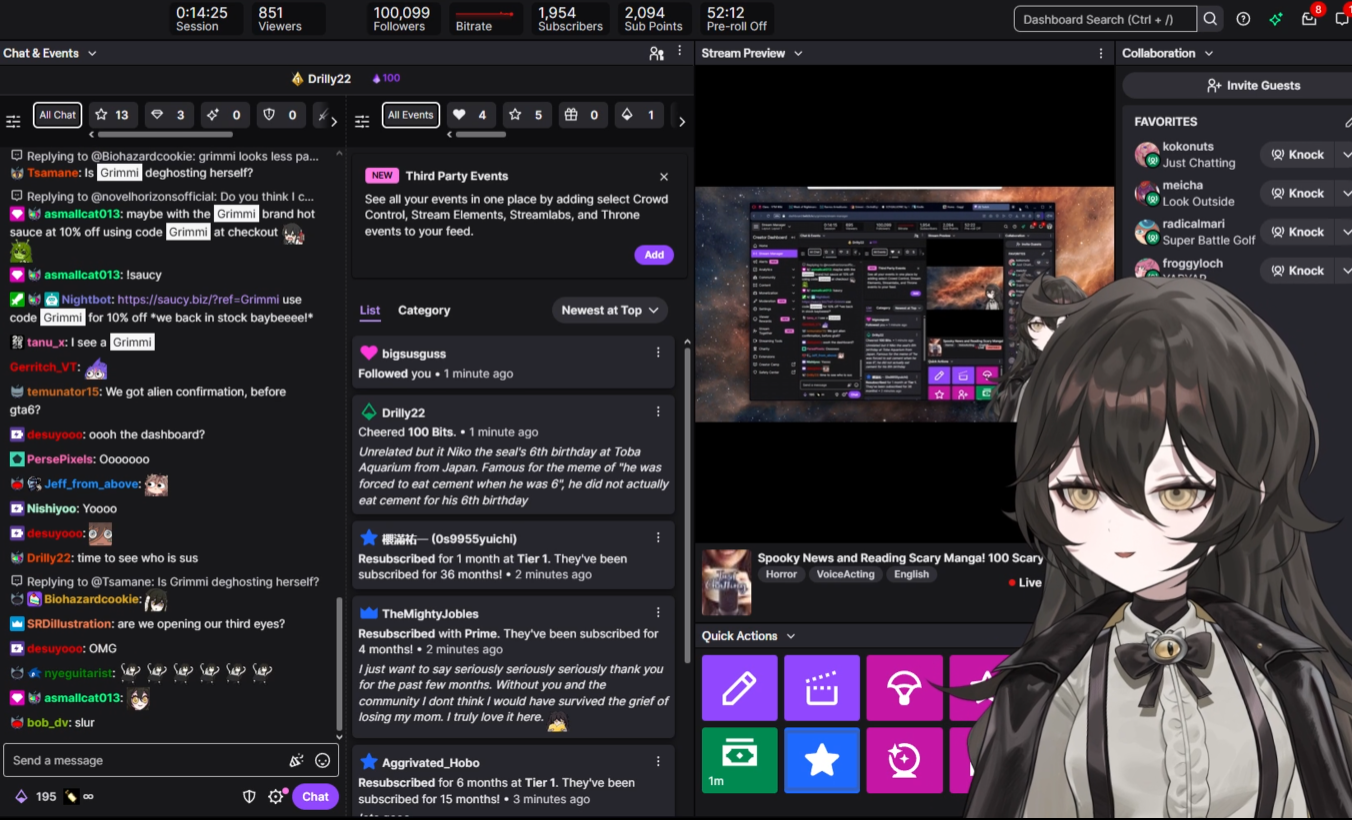The height and width of the screenshot is (820, 1352).
Task: Open three-dot menu on Drilly22 cheer event
Action: (658, 411)
